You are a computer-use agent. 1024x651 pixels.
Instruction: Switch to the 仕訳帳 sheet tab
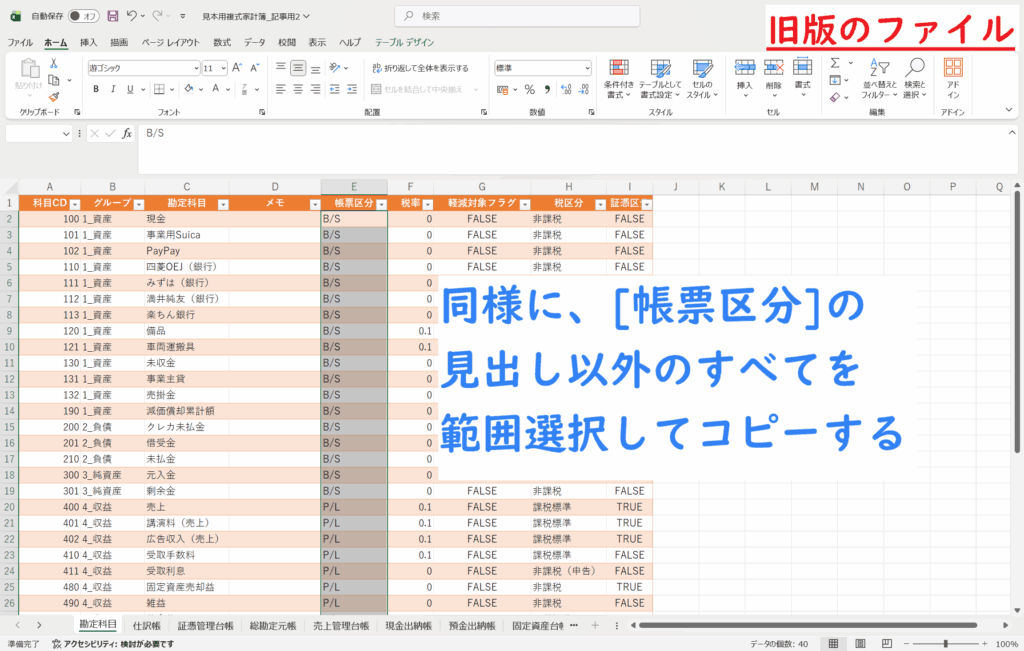pos(147,625)
